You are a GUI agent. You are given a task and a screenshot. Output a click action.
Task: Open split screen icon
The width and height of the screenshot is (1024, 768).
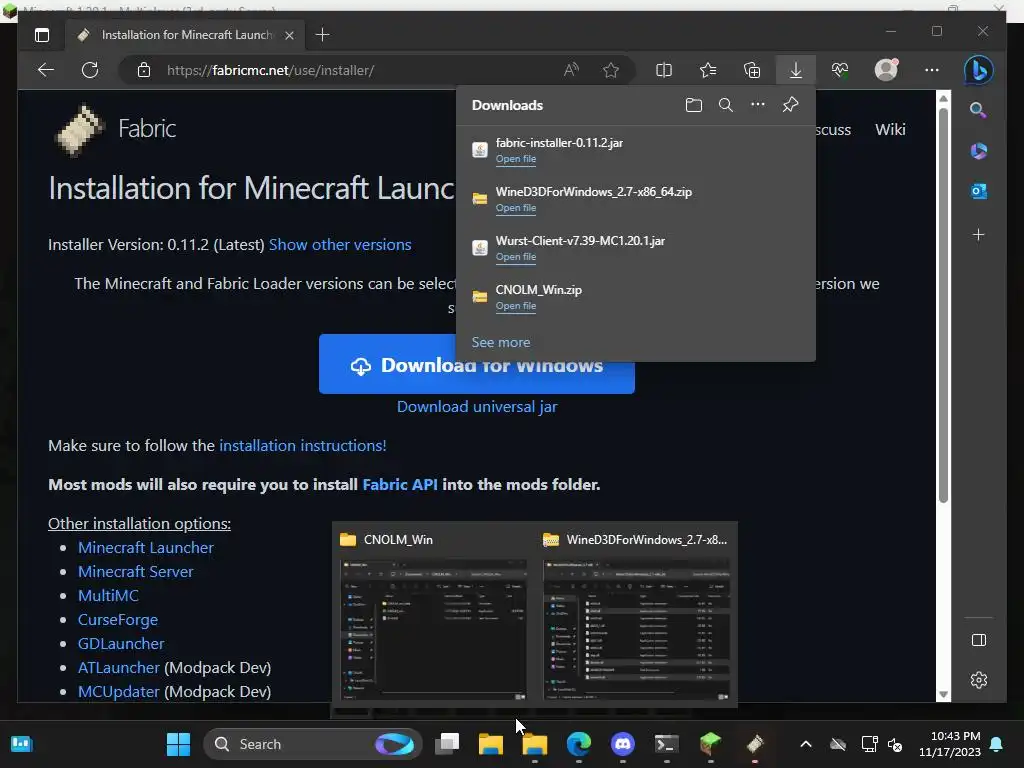(x=664, y=70)
